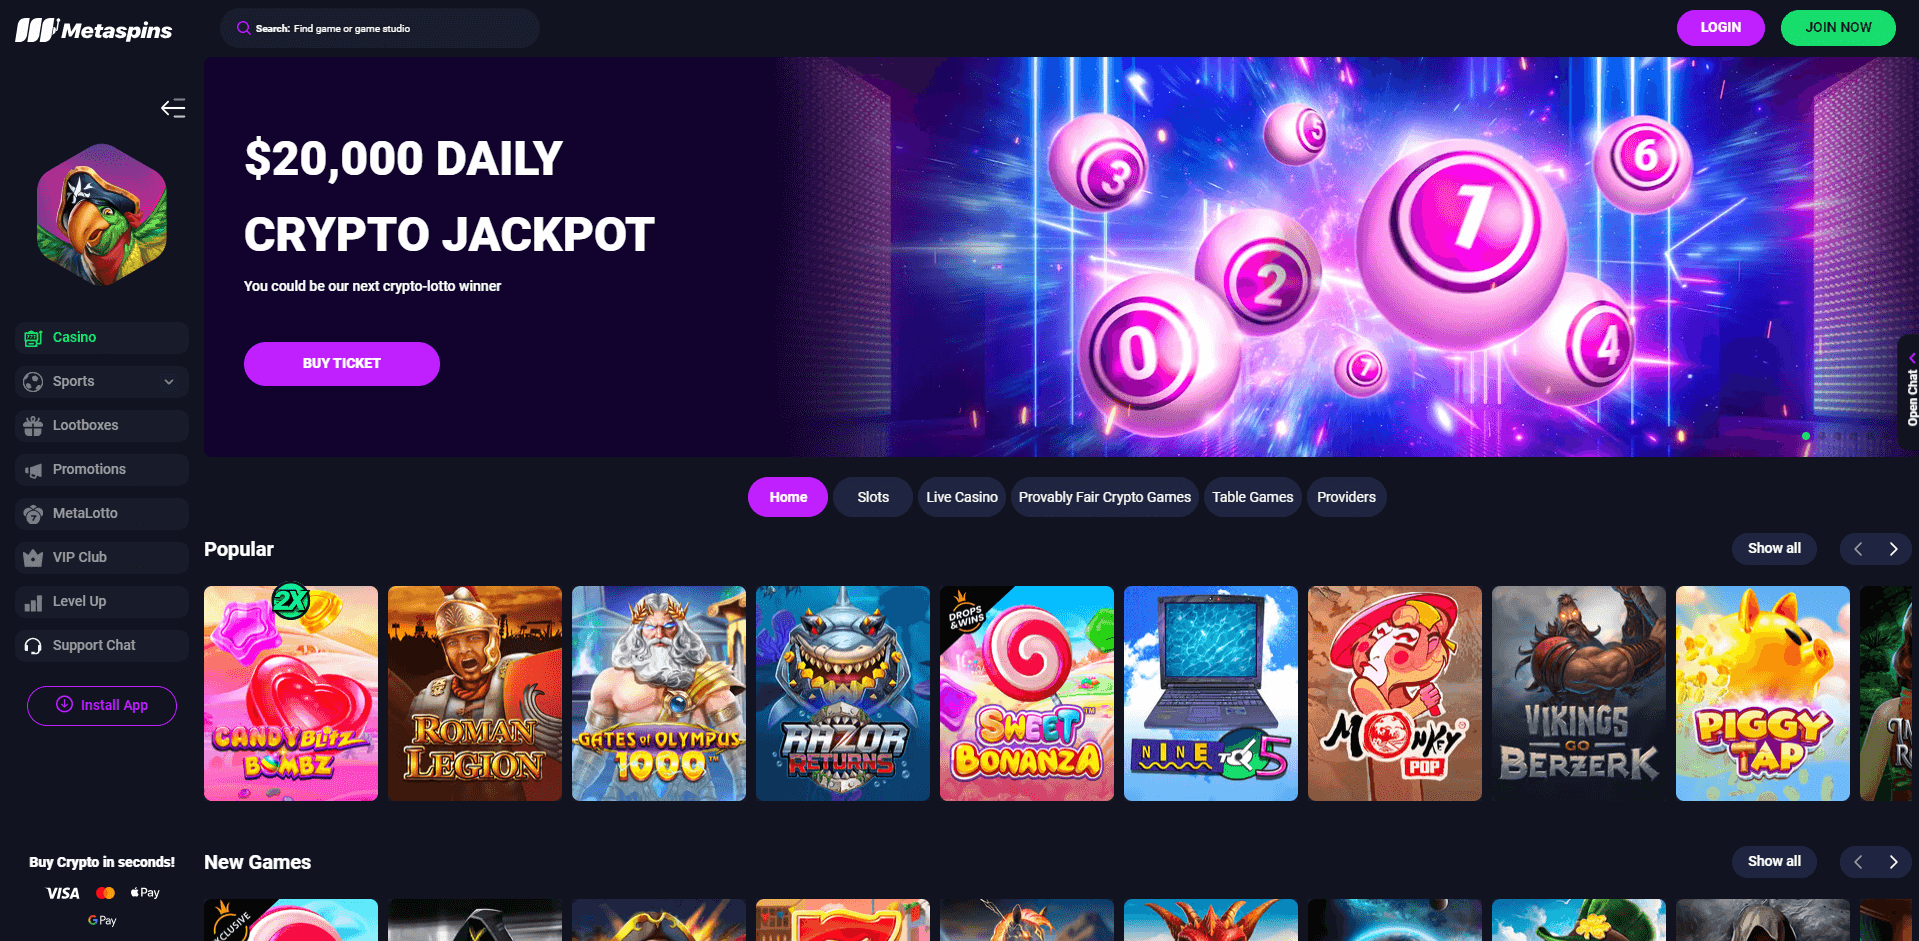Open VIP Club crown icon

[x=33, y=558]
